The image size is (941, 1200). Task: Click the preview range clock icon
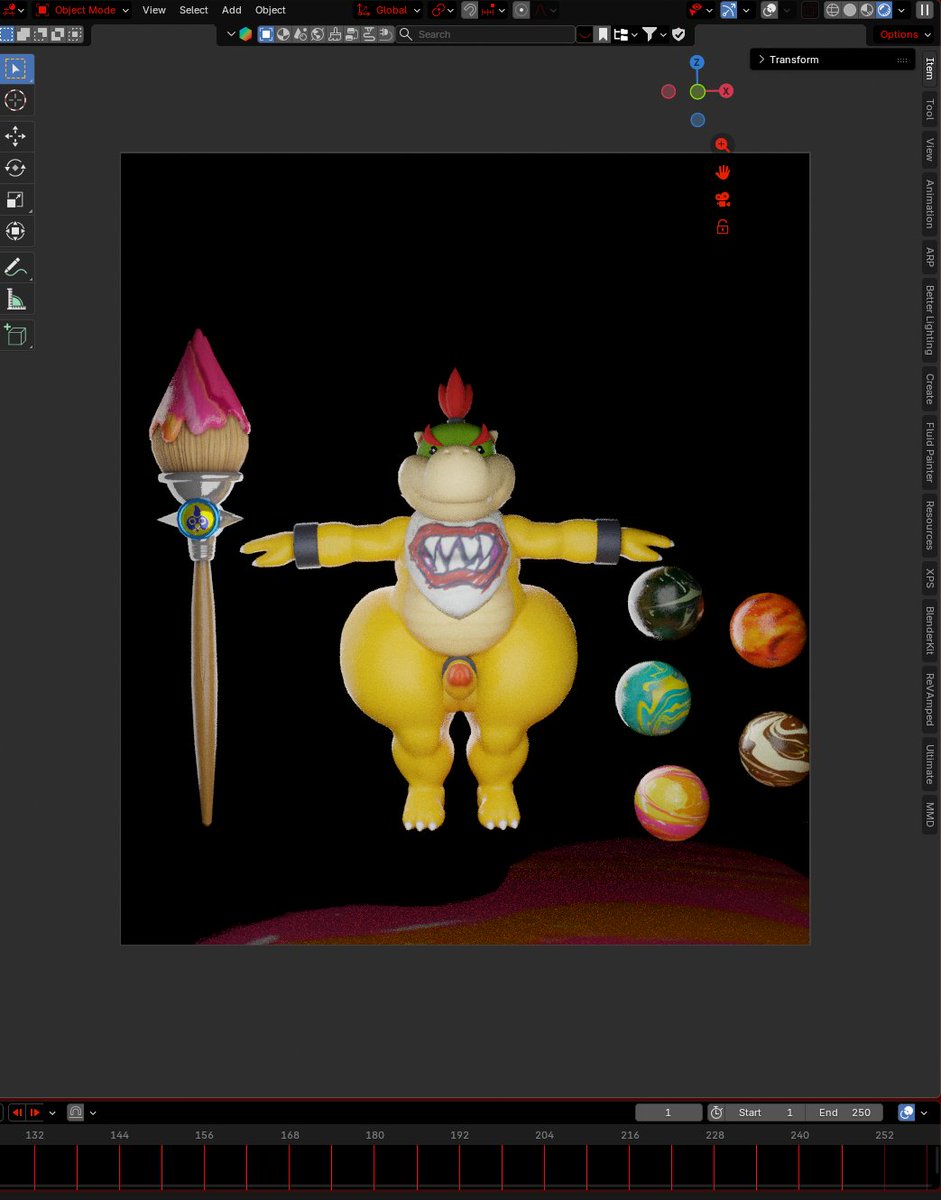tap(716, 1112)
